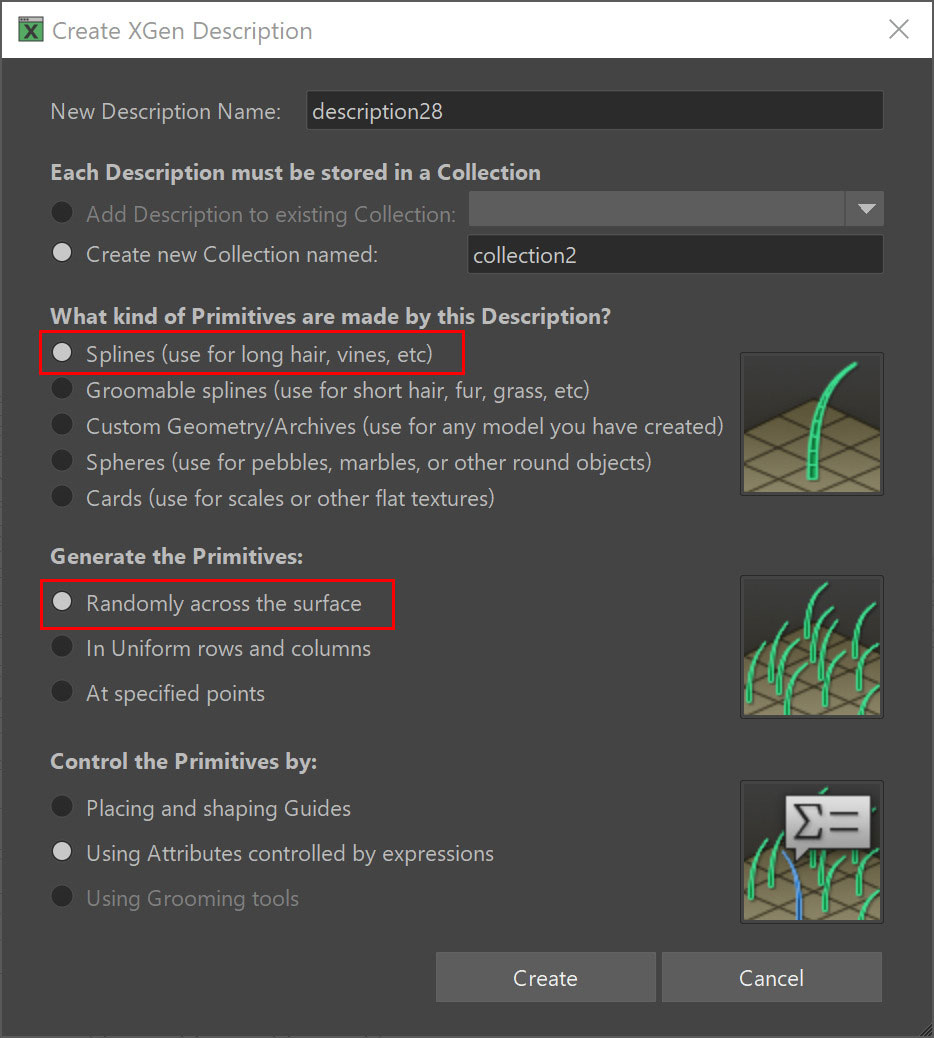The image size is (934, 1038).
Task: Choose Cards for scales or flat textures
Action: pyautogui.click(x=61, y=498)
